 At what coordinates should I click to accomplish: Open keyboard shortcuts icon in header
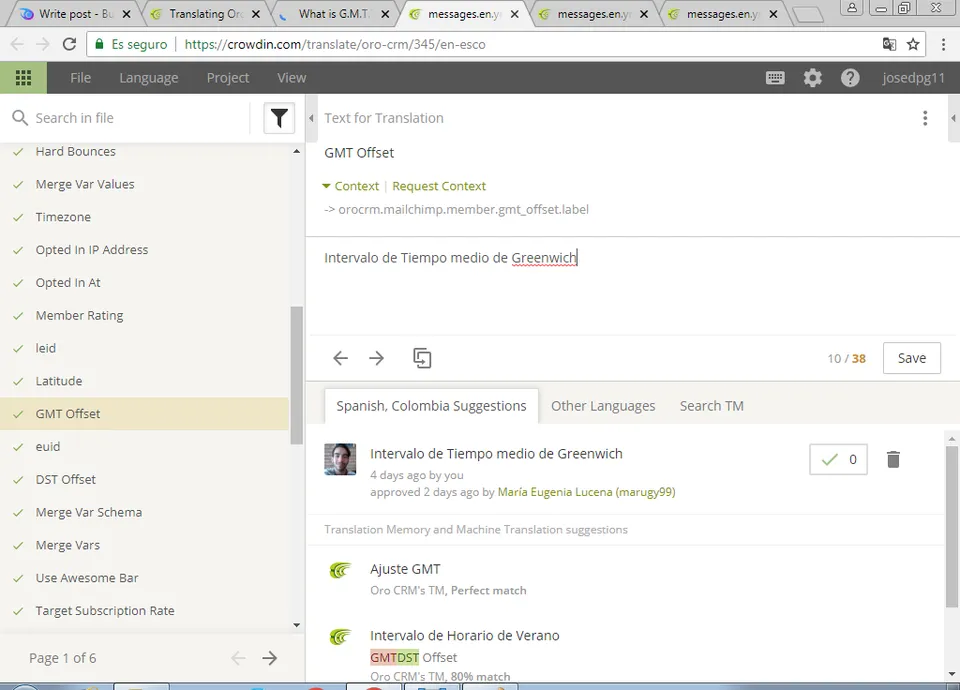[x=775, y=78]
